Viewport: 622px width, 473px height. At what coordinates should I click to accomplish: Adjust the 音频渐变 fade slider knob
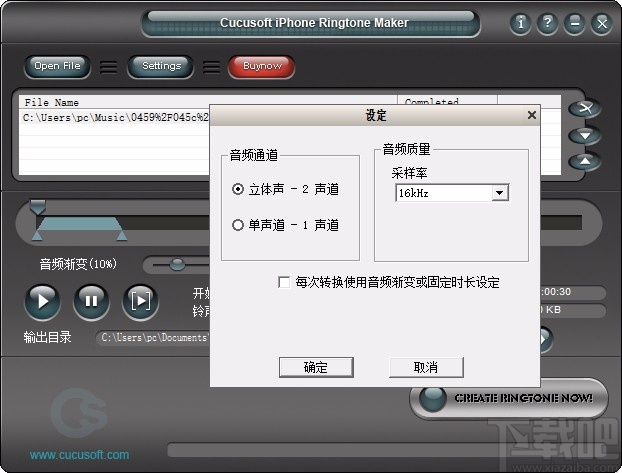pyautogui.click(x=177, y=264)
